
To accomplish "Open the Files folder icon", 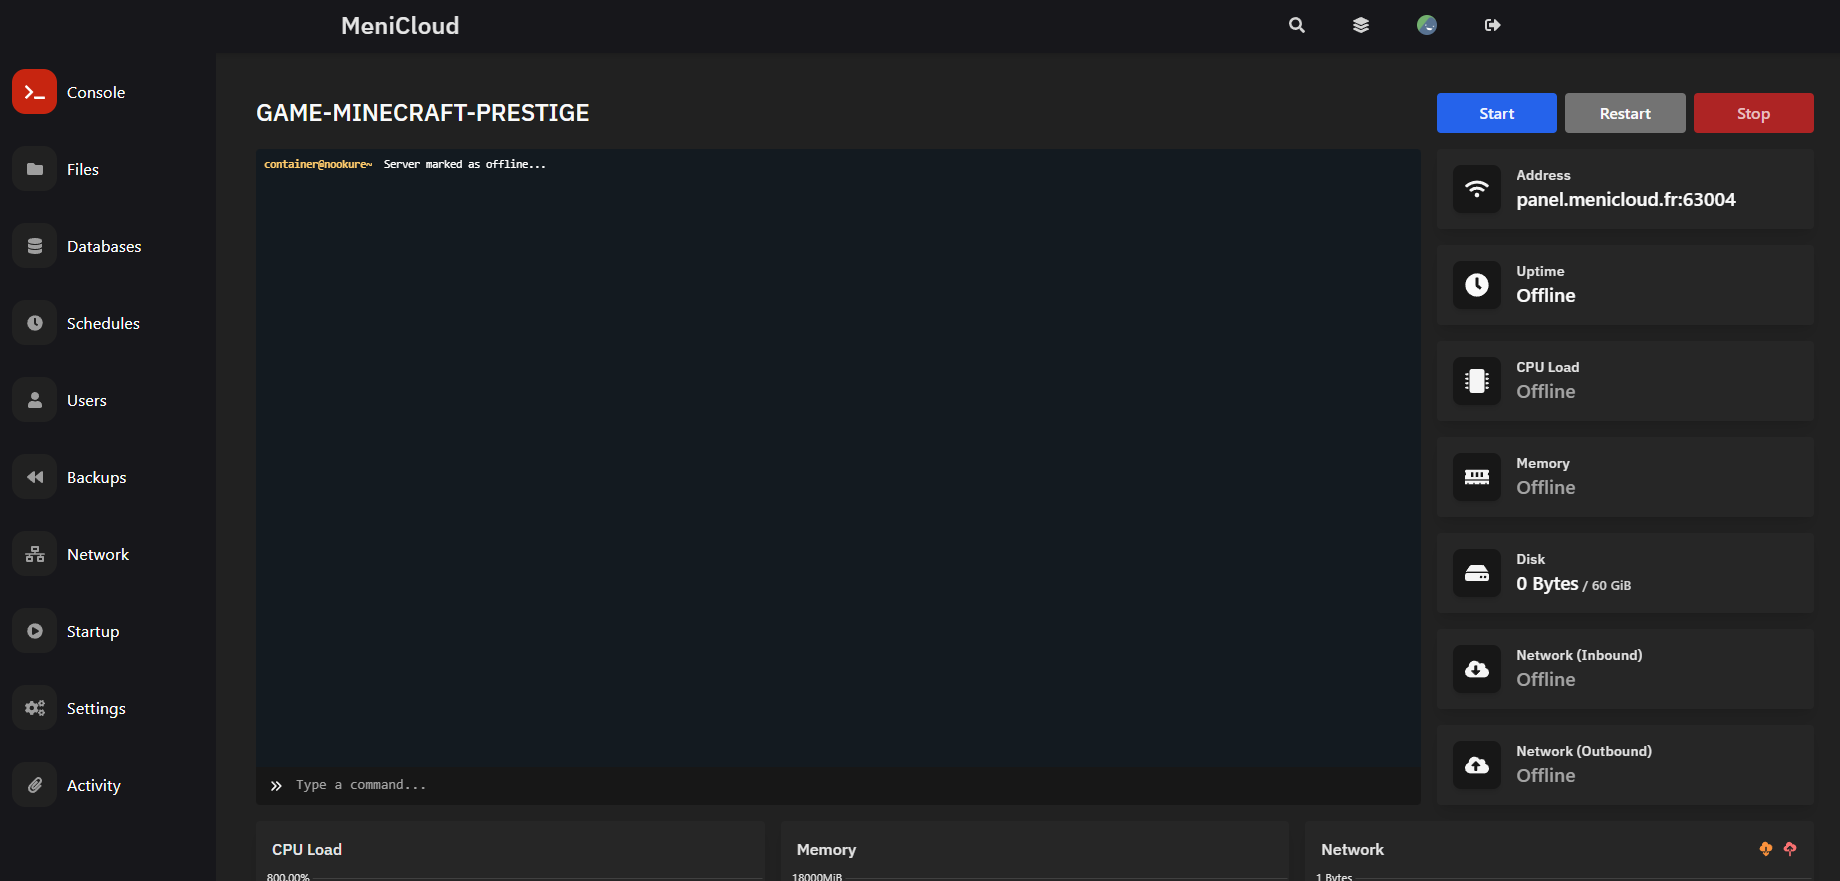I will 34,169.
